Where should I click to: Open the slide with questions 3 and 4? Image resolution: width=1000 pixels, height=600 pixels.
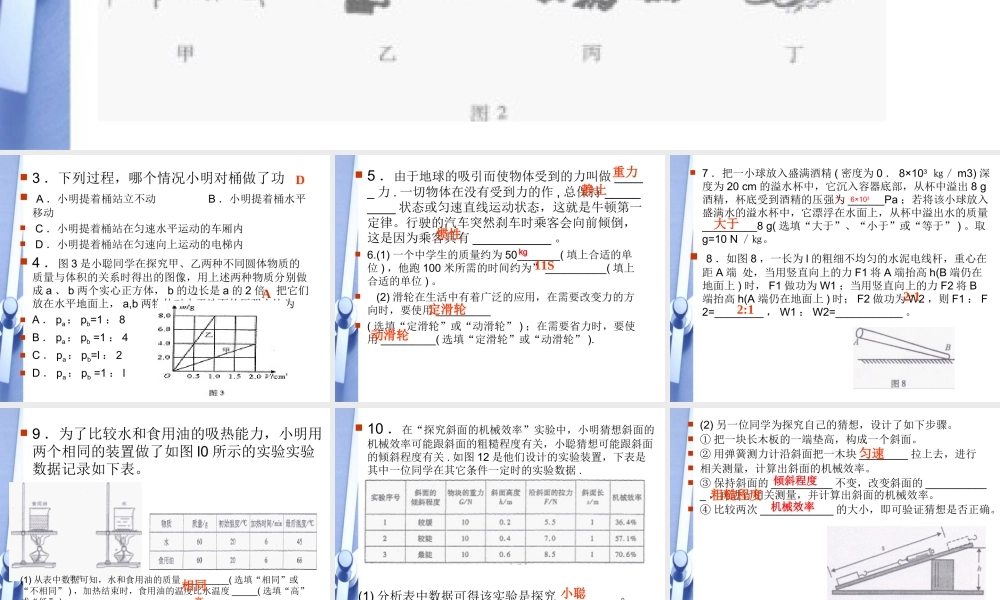(165, 279)
